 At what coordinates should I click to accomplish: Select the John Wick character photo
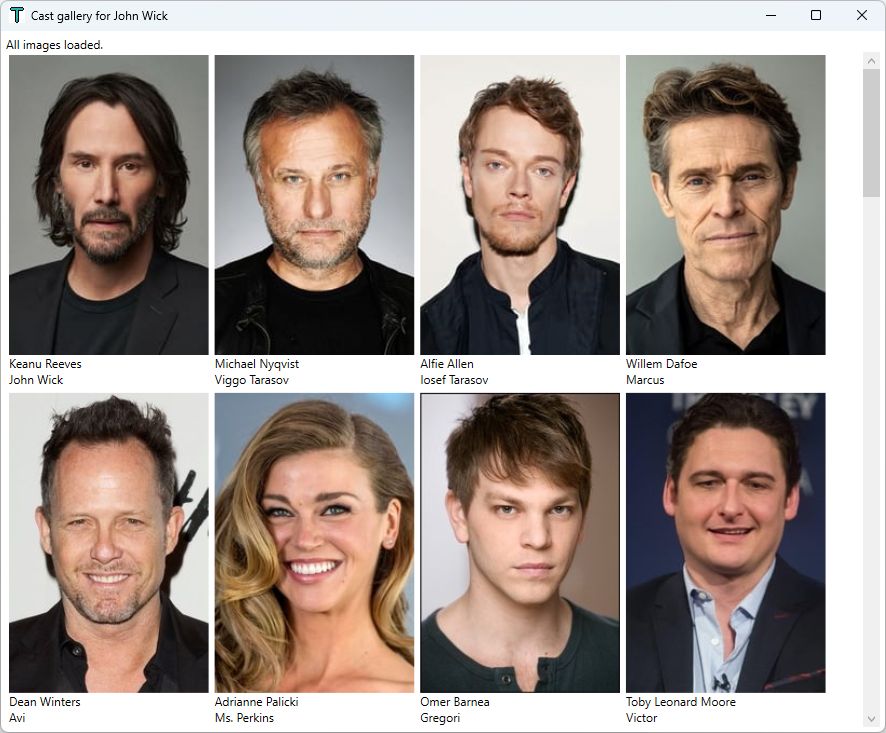click(x=108, y=205)
